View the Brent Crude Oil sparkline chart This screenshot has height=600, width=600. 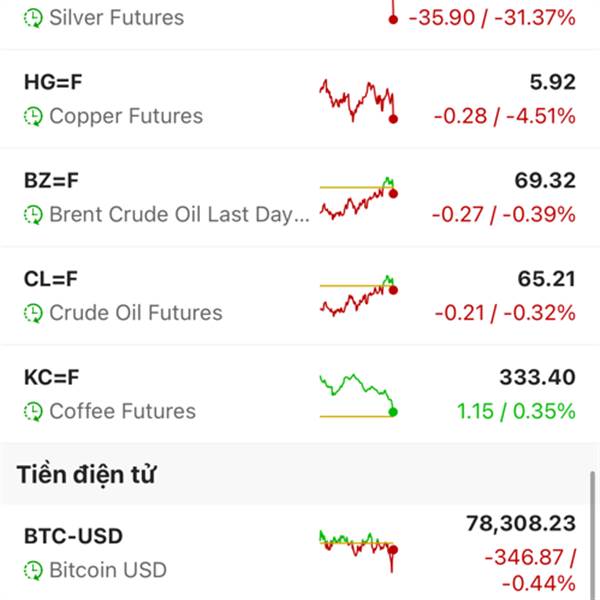pyautogui.click(x=358, y=198)
